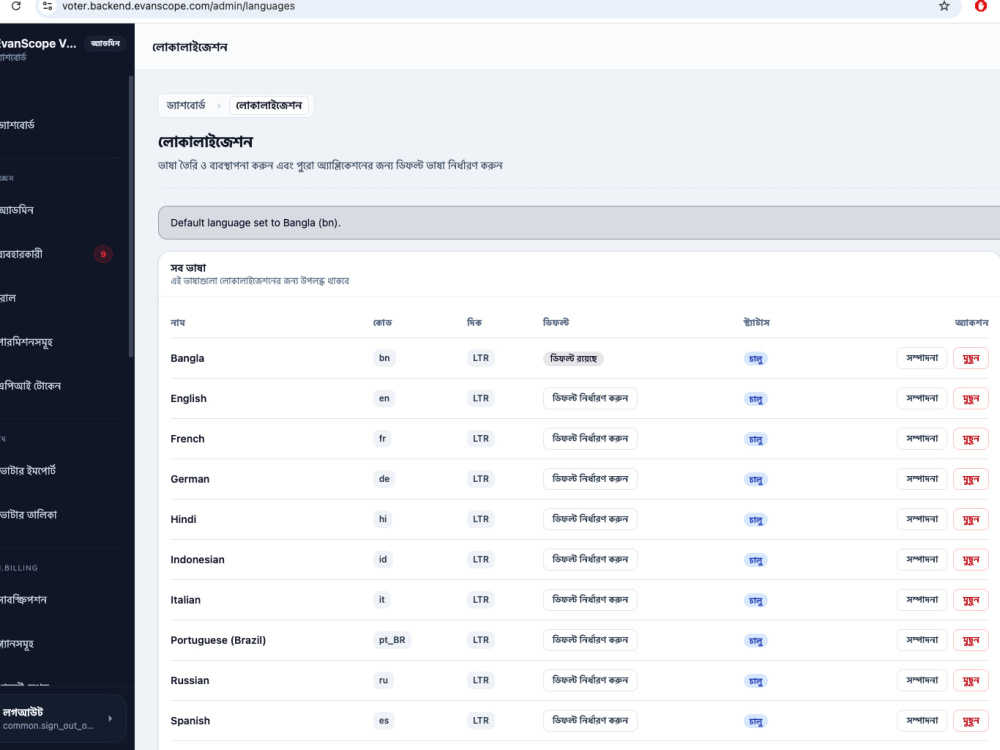Click the Default language set to Bangla notice
The height and width of the screenshot is (750, 1000).
tap(579, 223)
